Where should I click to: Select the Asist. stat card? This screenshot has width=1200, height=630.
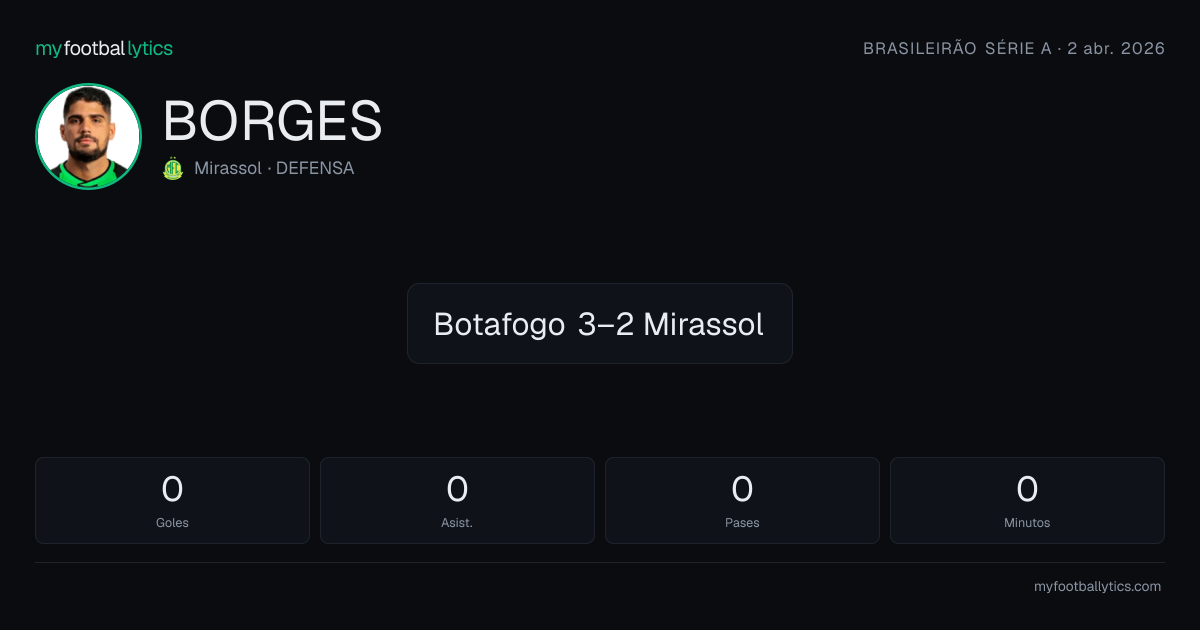point(457,500)
